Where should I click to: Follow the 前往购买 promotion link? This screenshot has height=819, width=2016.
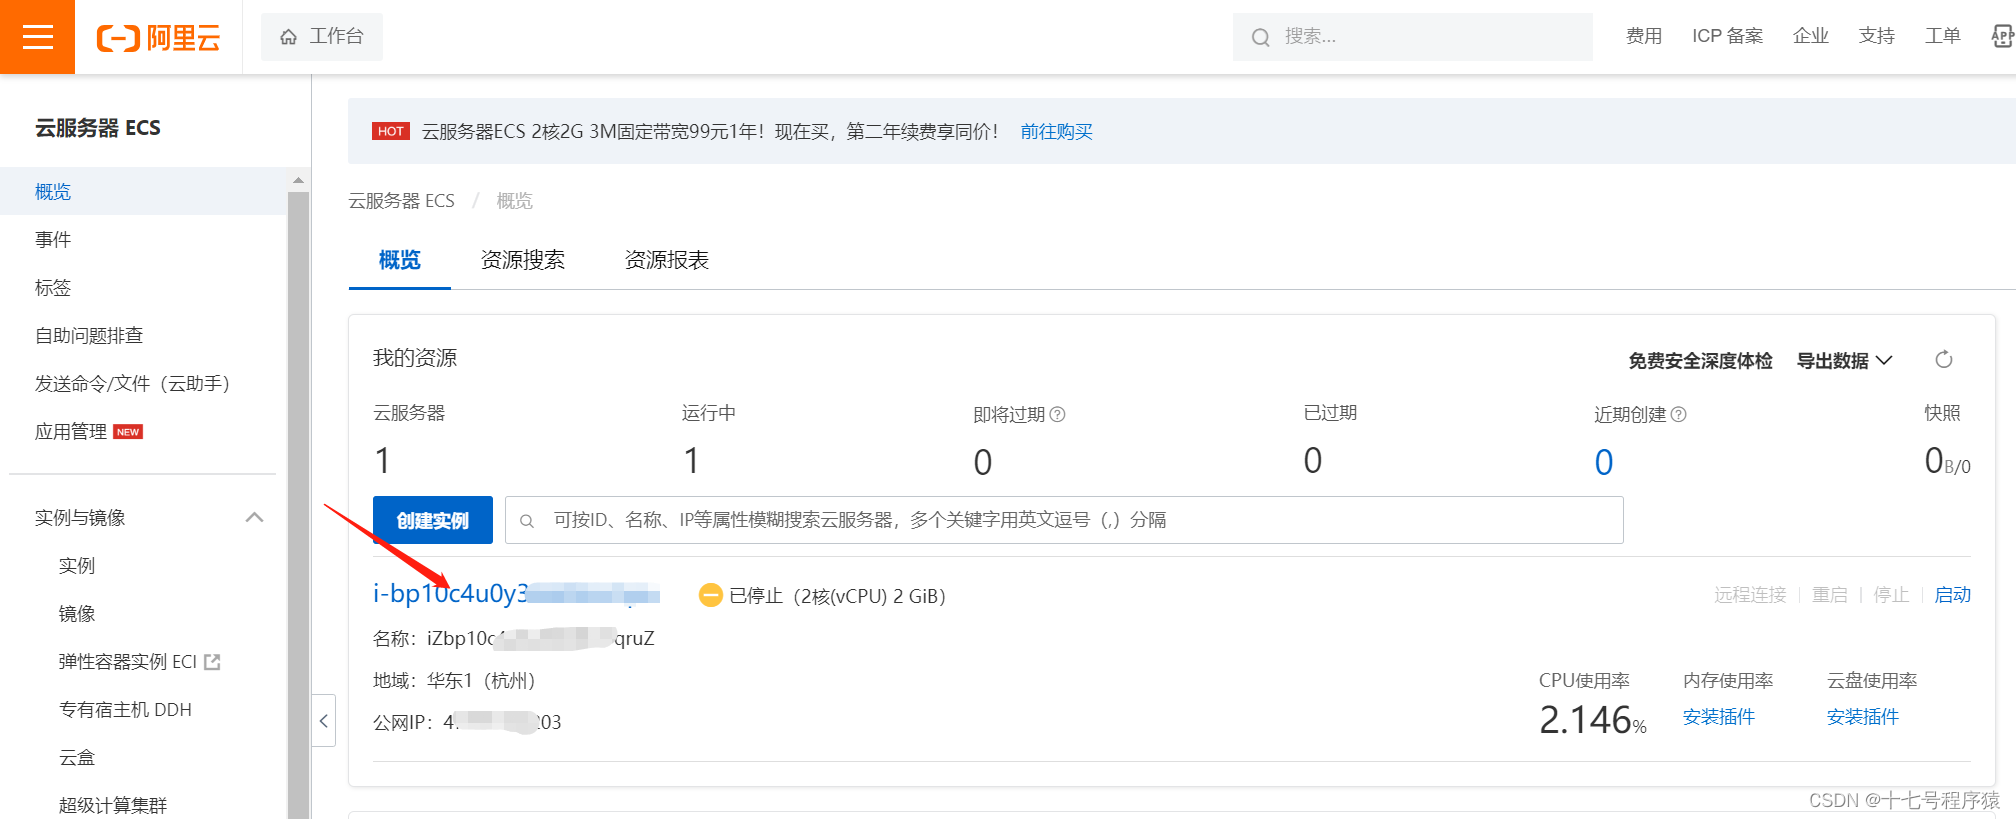click(1056, 131)
